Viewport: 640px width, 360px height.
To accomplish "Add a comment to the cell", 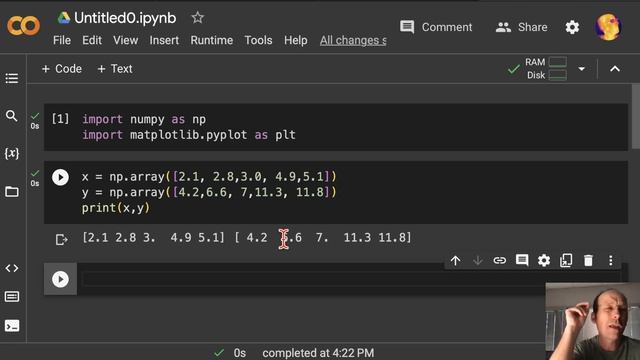I will [522, 260].
